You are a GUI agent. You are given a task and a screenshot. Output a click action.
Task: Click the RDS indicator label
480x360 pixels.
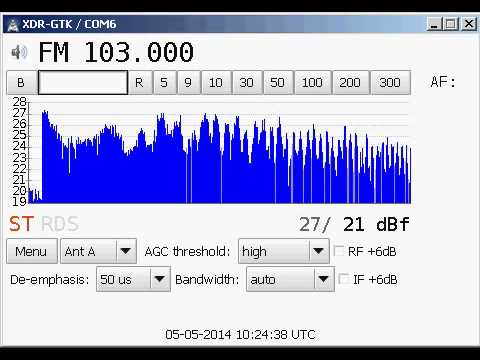point(60,224)
